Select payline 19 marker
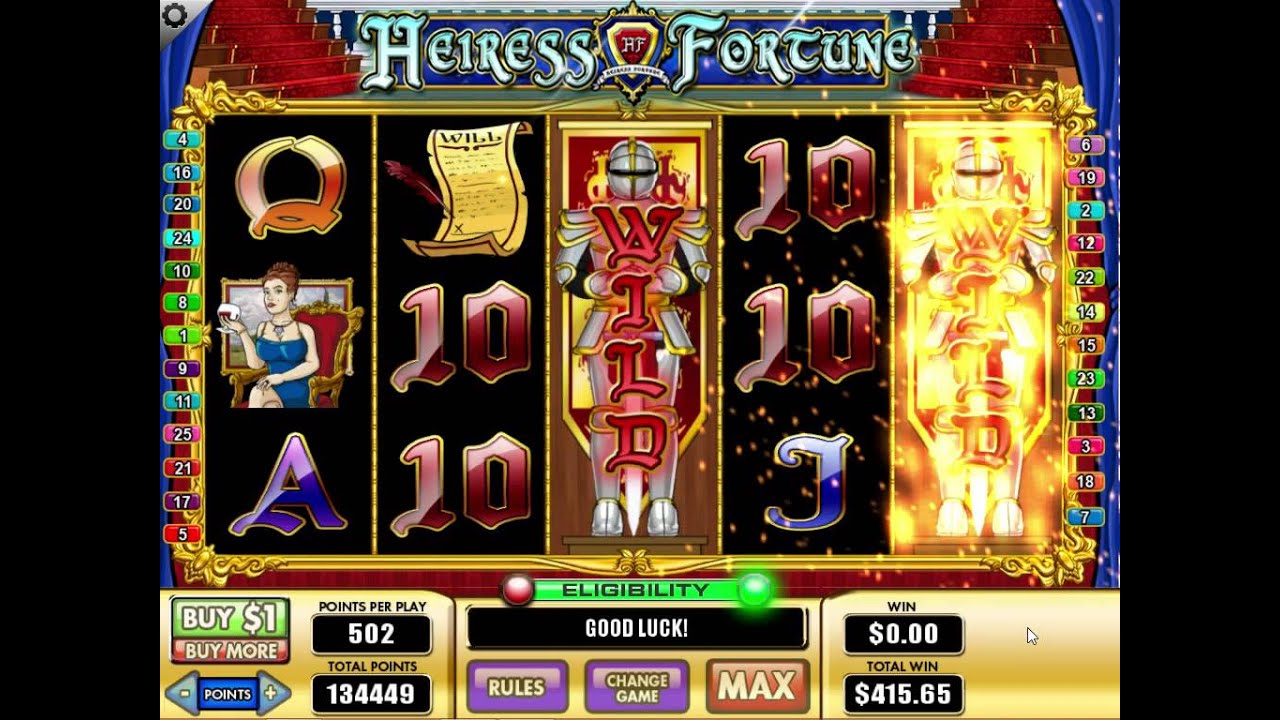 click(x=1085, y=178)
